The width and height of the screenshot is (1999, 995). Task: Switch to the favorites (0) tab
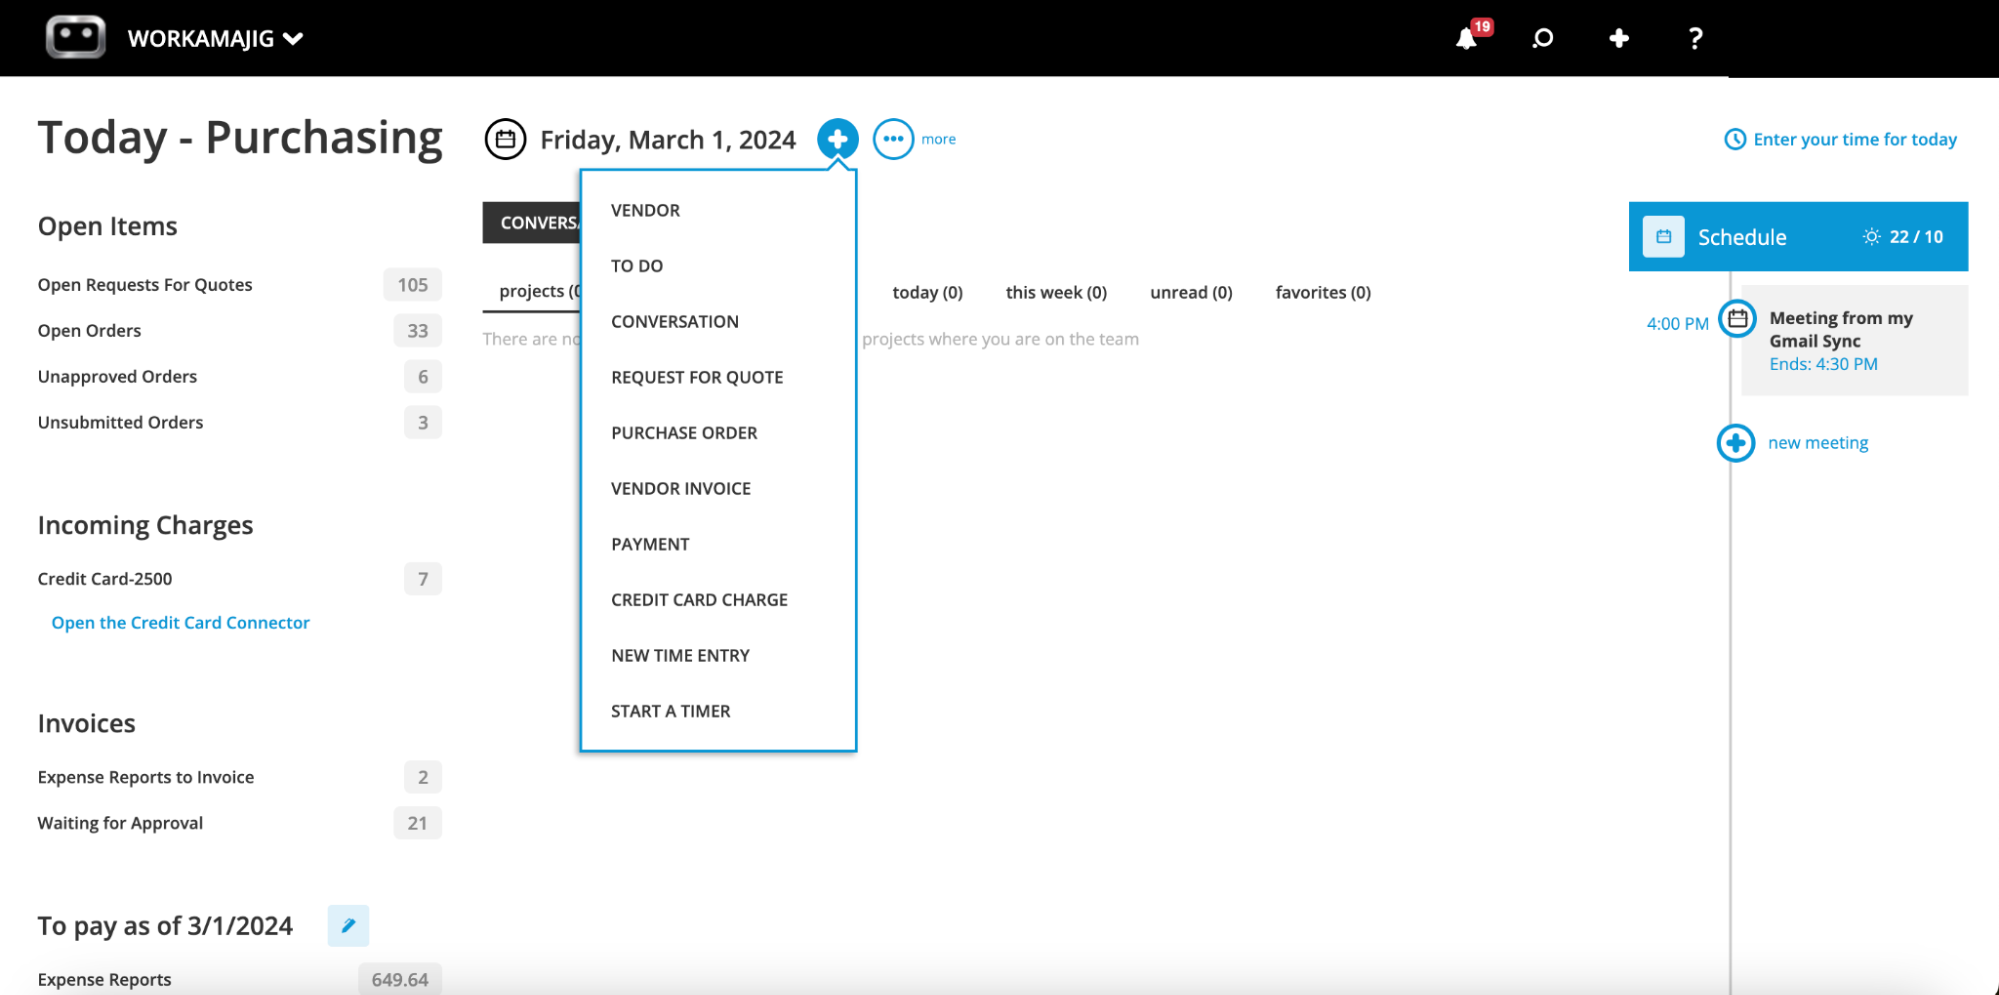tap(1322, 292)
